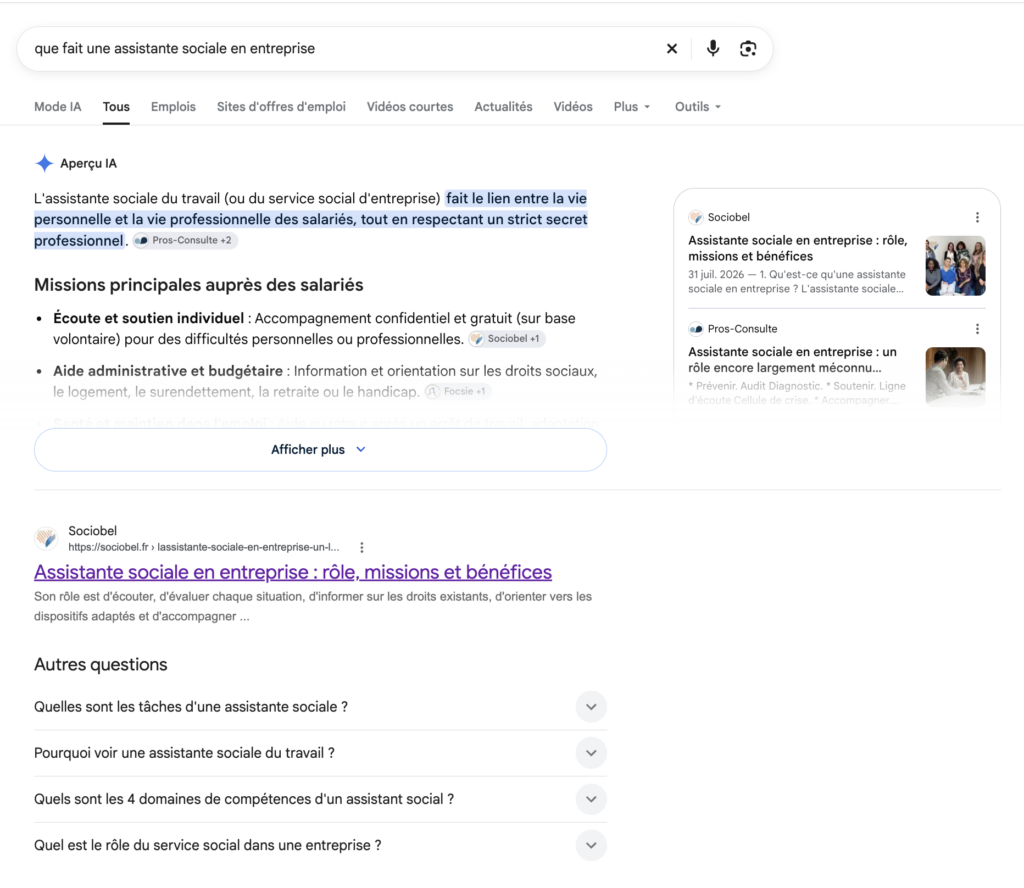
Task: Open image search with the camera lens icon
Action: tap(748, 48)
